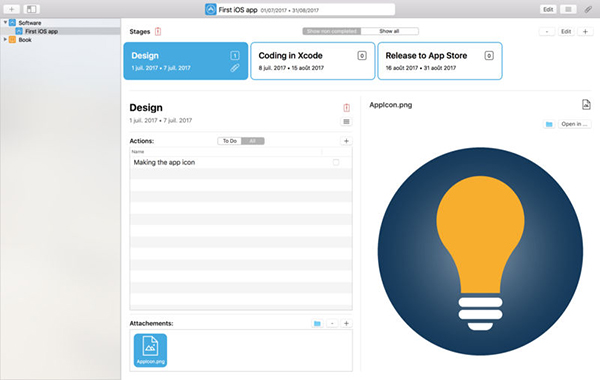
Task: Click the red alert icon beside Stages
Action: [x=158, y=31]
